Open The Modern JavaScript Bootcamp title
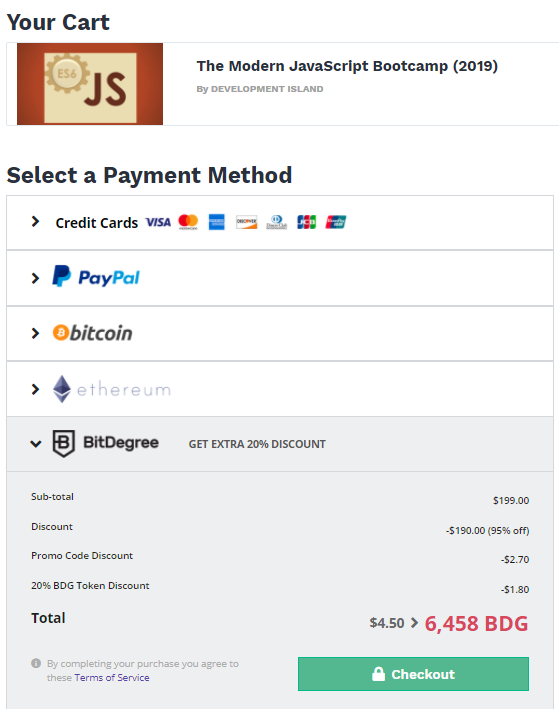This screenshot has width=559, height=715. [x=347, y=66]
